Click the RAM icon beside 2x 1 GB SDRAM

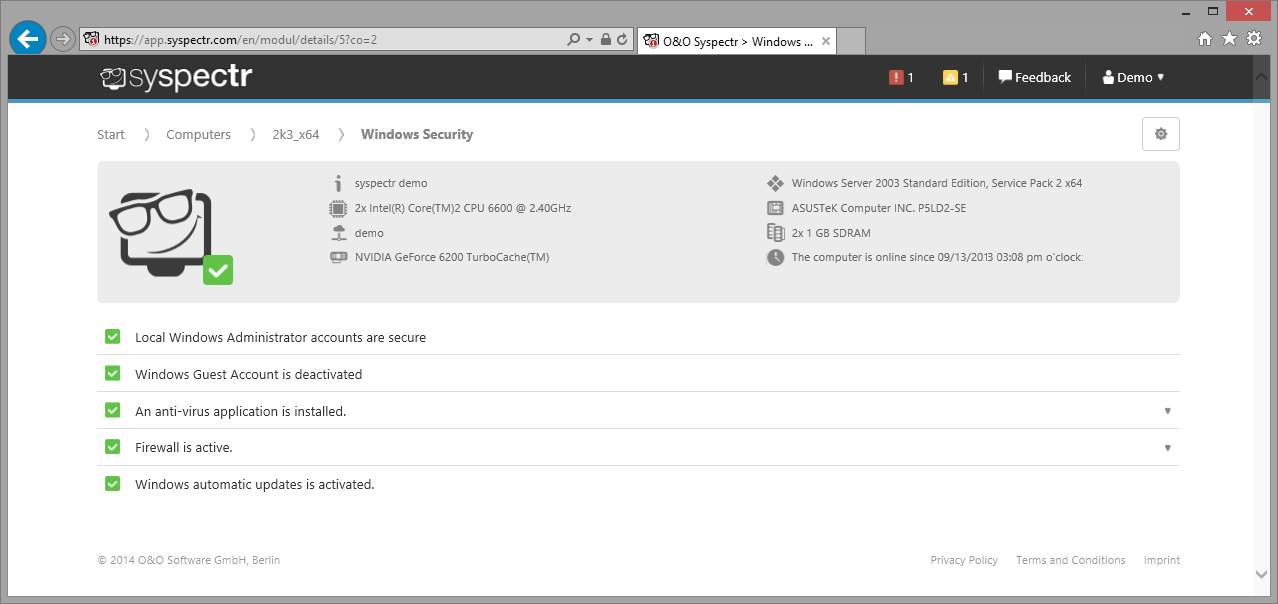point(775,233)
